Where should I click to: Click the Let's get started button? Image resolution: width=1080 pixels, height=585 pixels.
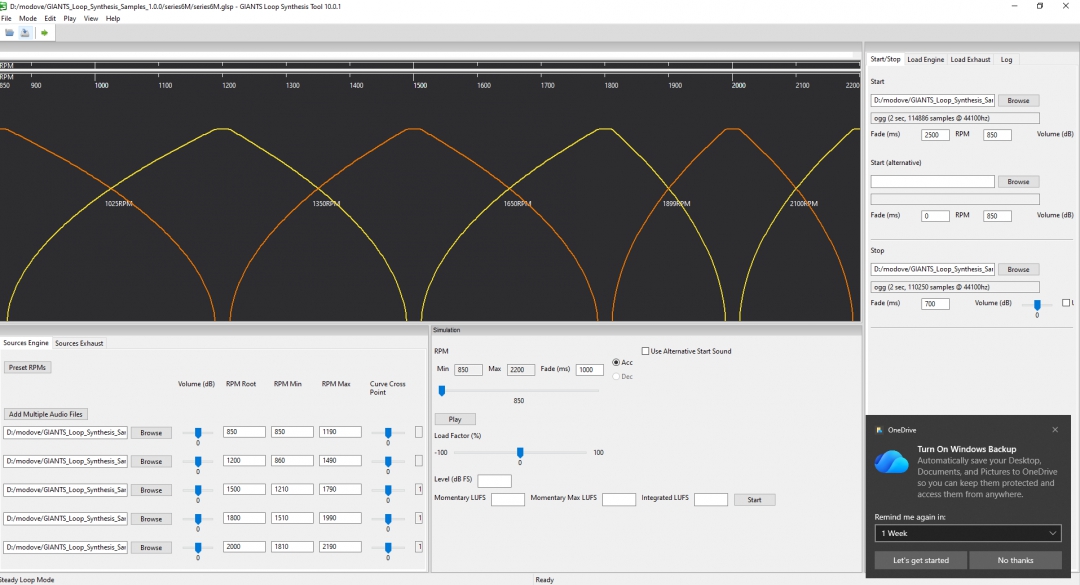tap(921, 560)
